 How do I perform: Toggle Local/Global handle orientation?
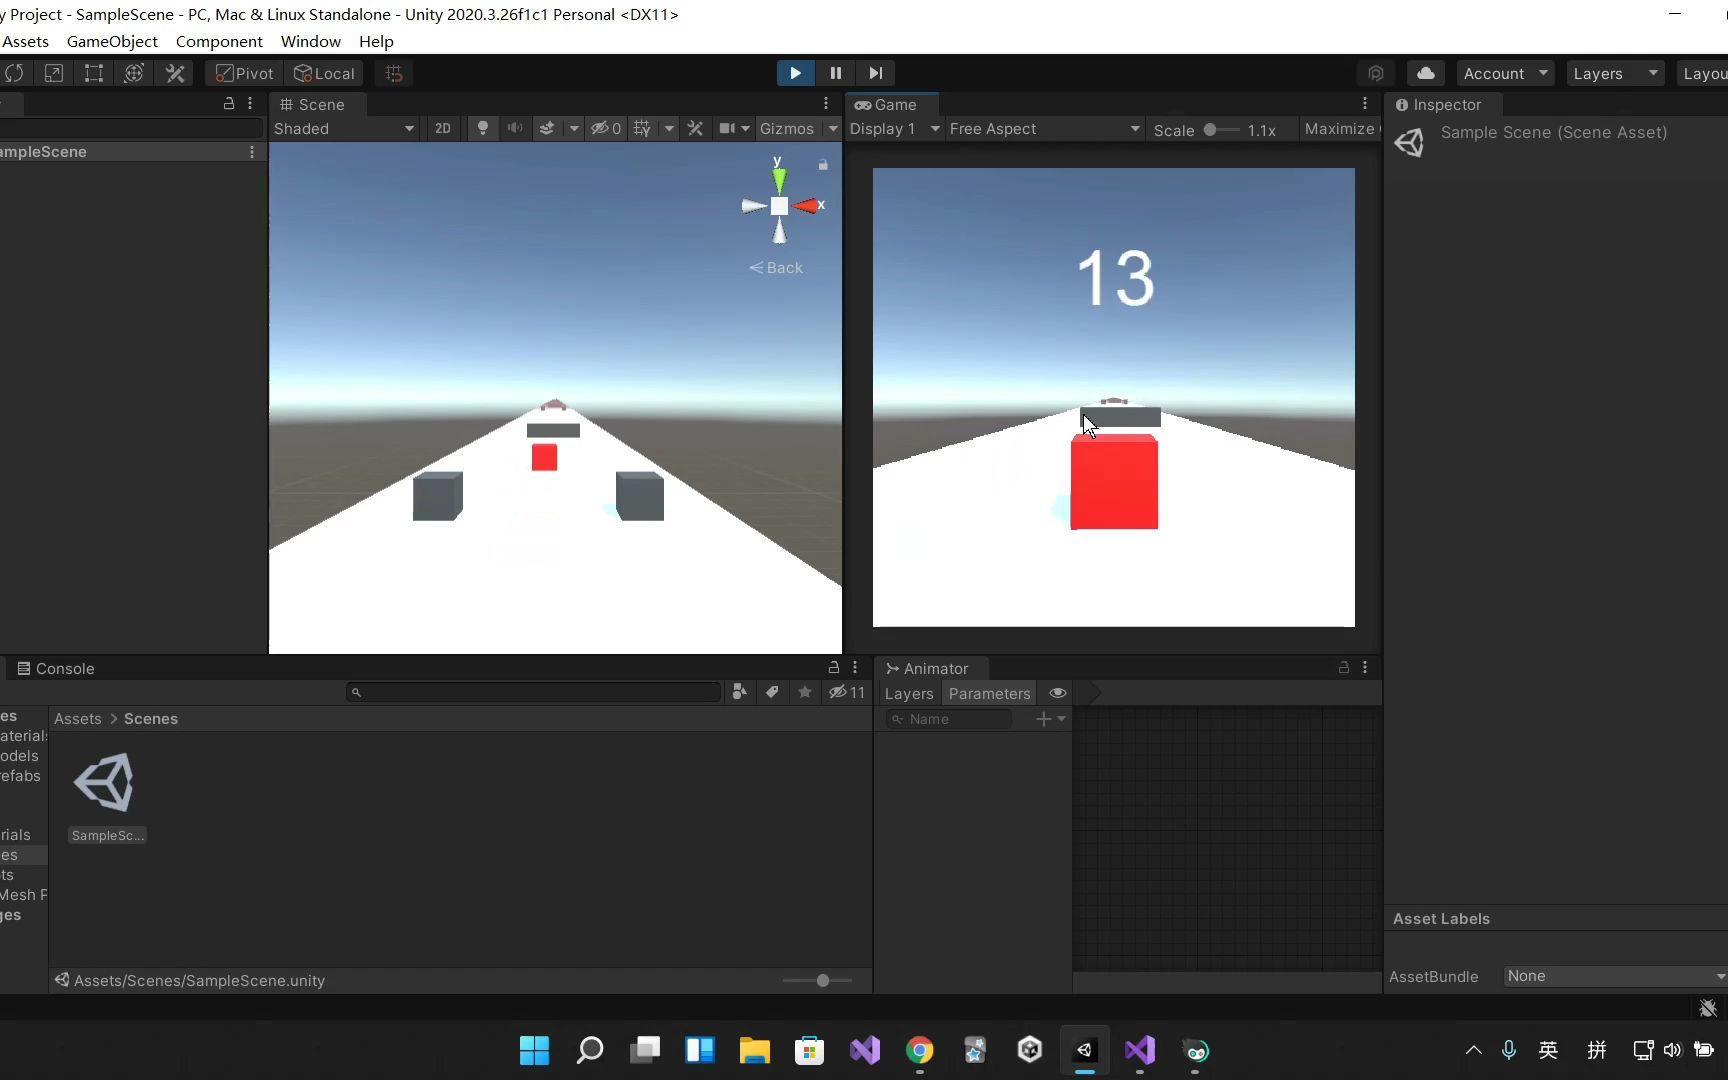tap(323, 72)
